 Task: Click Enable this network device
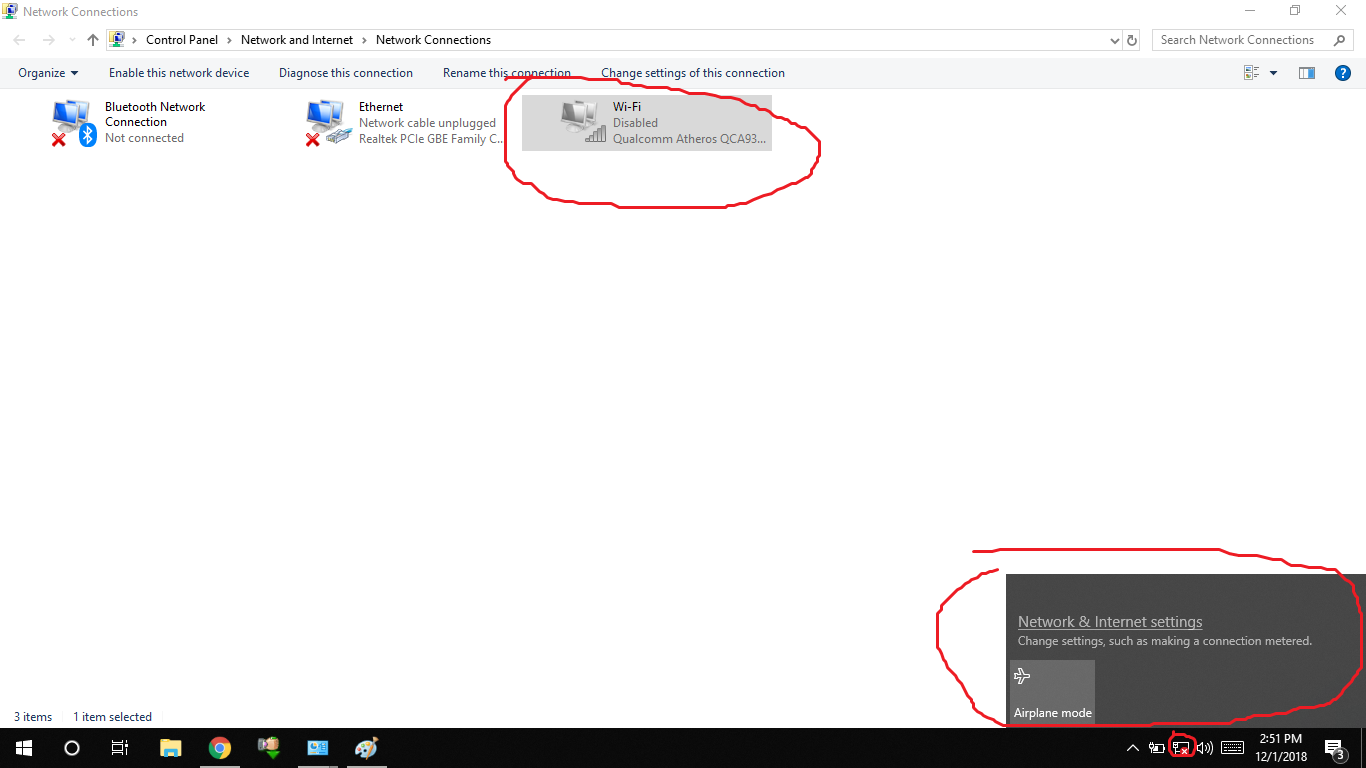[x=179, y=73]
